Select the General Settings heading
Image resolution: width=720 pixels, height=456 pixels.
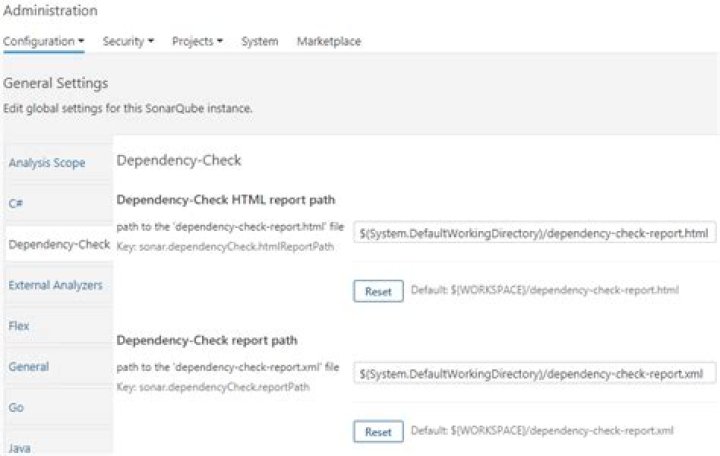[56, 83]
